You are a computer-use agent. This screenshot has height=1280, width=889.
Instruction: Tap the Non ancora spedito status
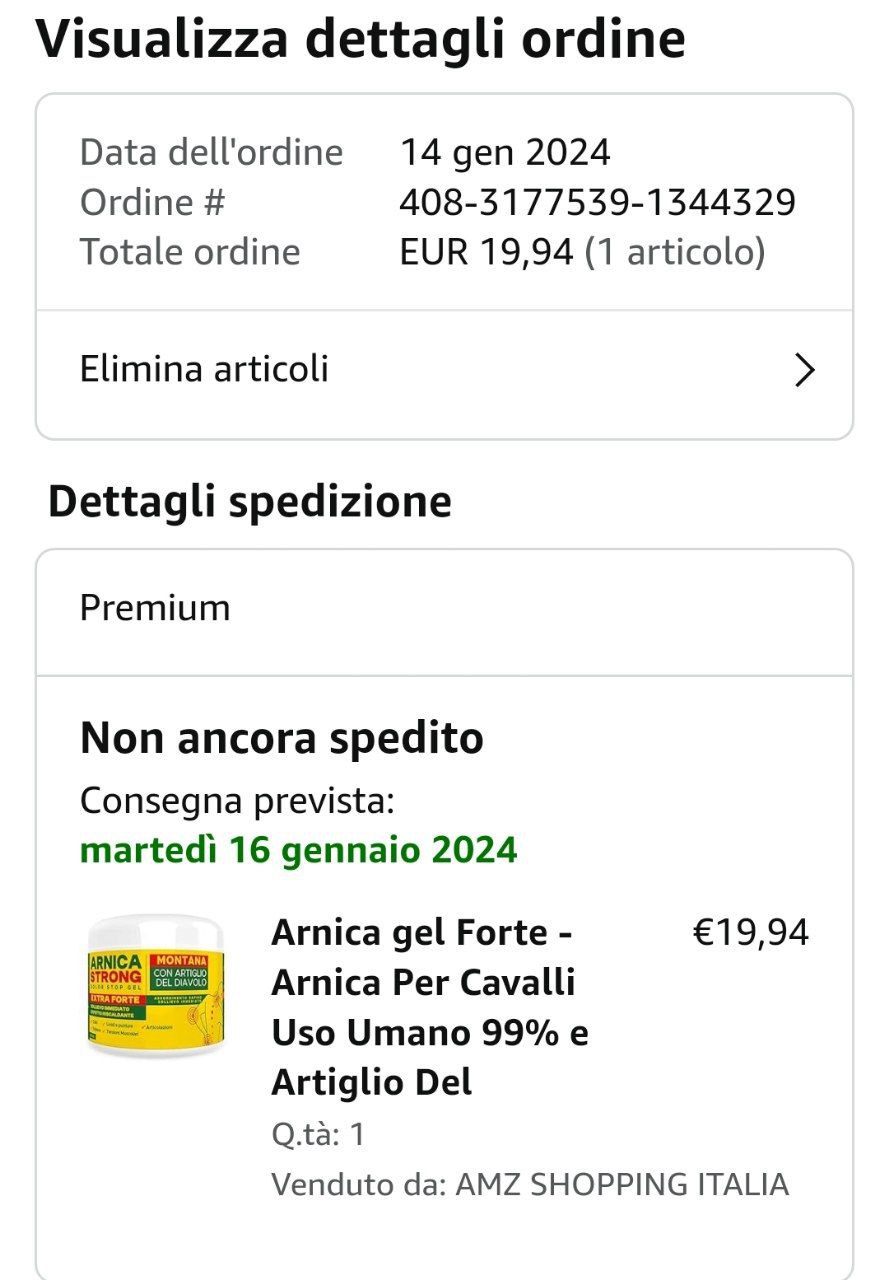pos(281,739)
